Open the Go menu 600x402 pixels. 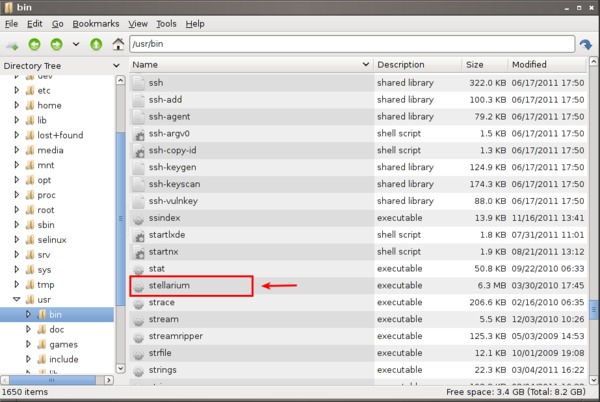point(57,24)
